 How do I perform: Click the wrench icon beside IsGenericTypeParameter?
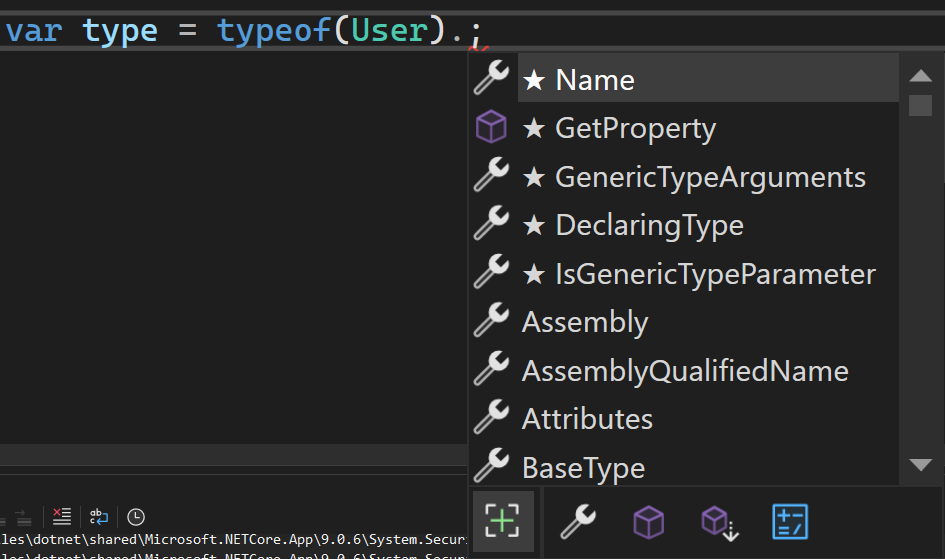[492, 272]
